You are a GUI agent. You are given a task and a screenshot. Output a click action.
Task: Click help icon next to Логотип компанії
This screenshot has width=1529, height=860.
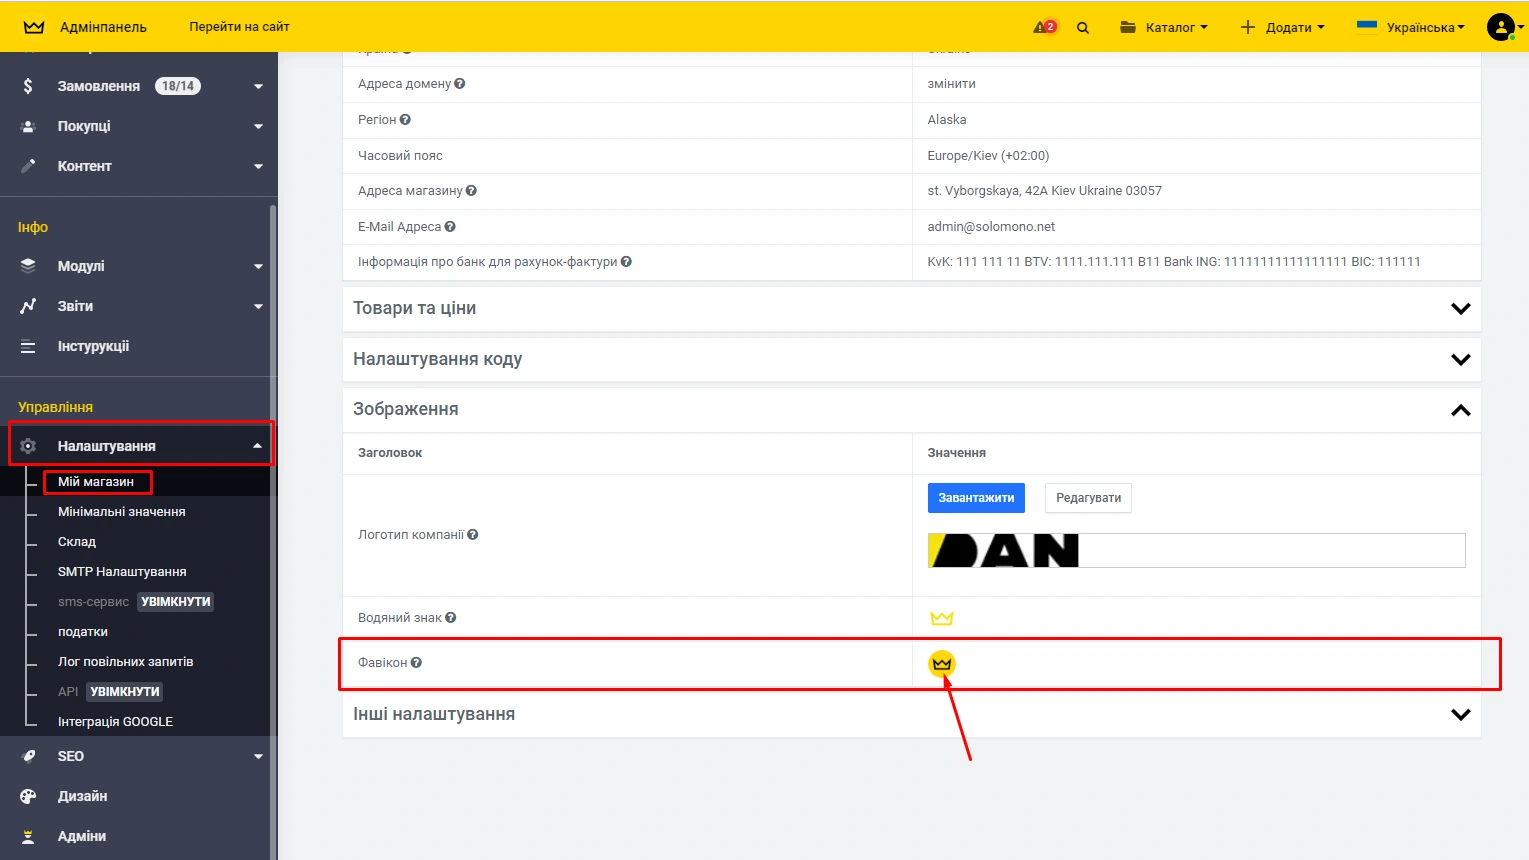tap(473, 535)
